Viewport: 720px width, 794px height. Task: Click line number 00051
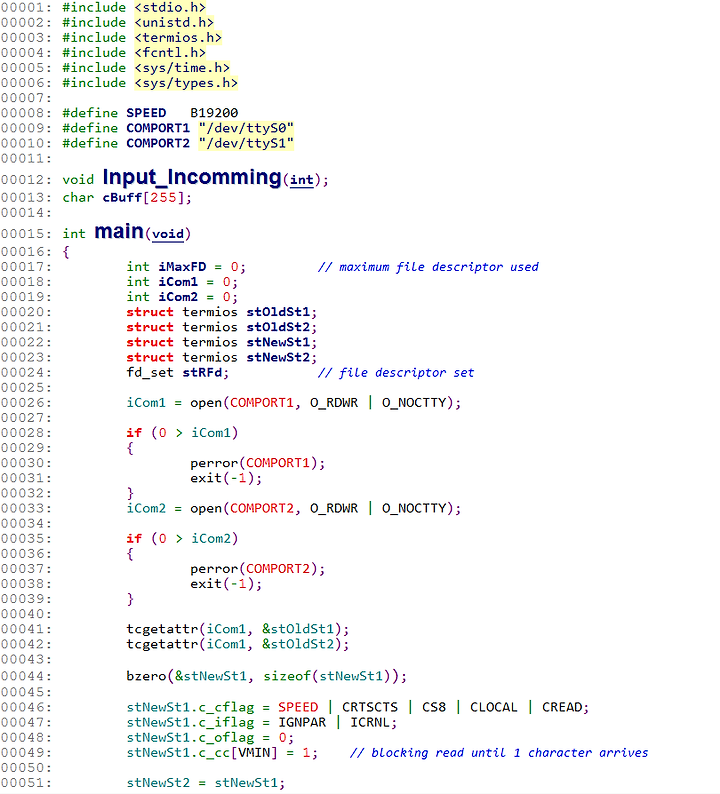(26, 783)
